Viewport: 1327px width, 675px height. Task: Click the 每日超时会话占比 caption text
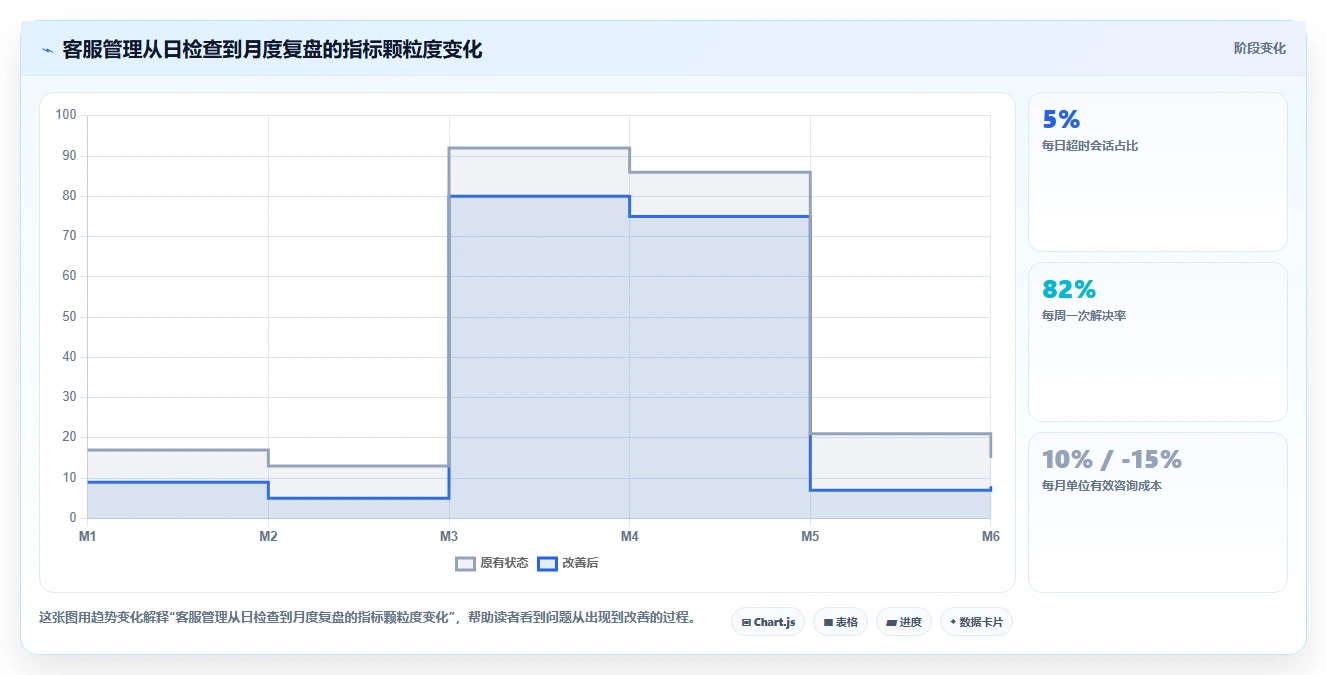click(x=1090, y=146)
